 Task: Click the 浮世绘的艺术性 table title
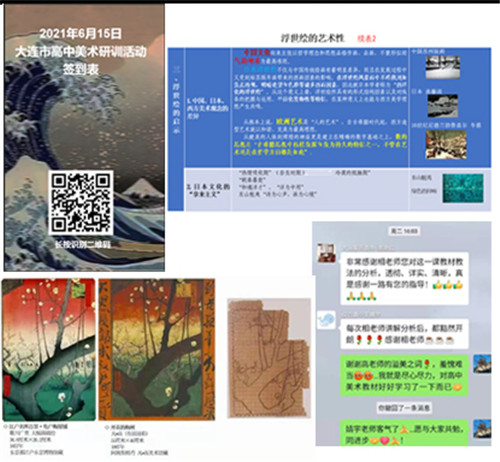312,38
